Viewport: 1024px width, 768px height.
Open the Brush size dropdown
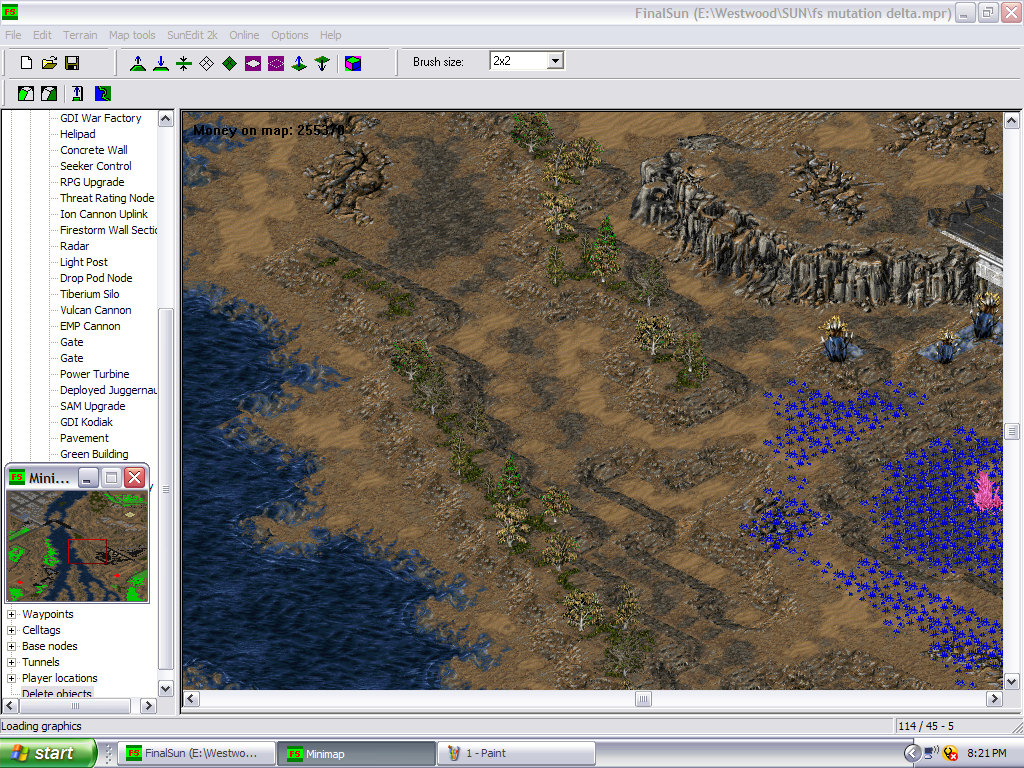coord(555,61)
